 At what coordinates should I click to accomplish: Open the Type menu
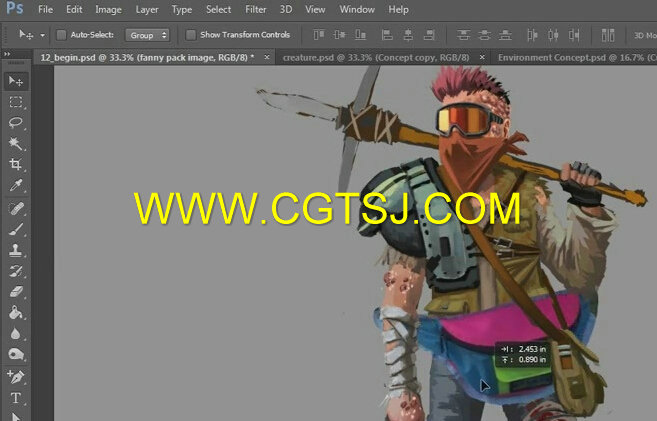point(182,9)
